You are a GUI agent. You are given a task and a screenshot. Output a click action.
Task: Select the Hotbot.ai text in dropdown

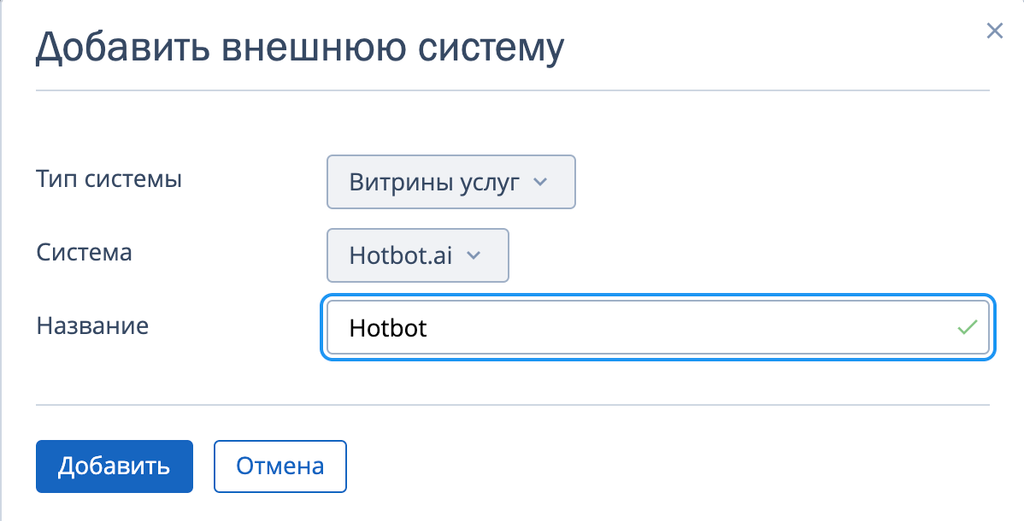(400, 255)
